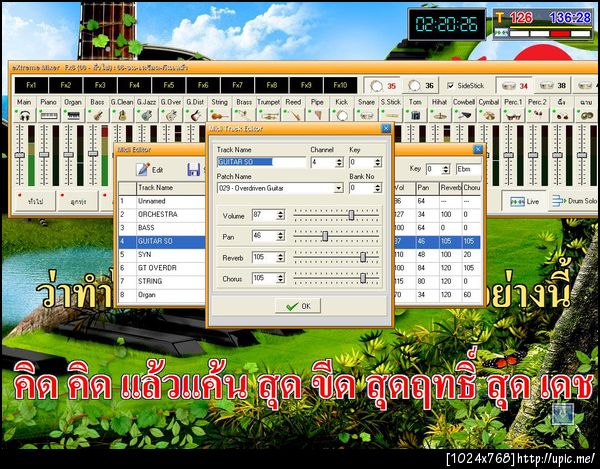Switch to the Fx1 tab
Viewport: 600px width, 469px height.
point(31,85)
